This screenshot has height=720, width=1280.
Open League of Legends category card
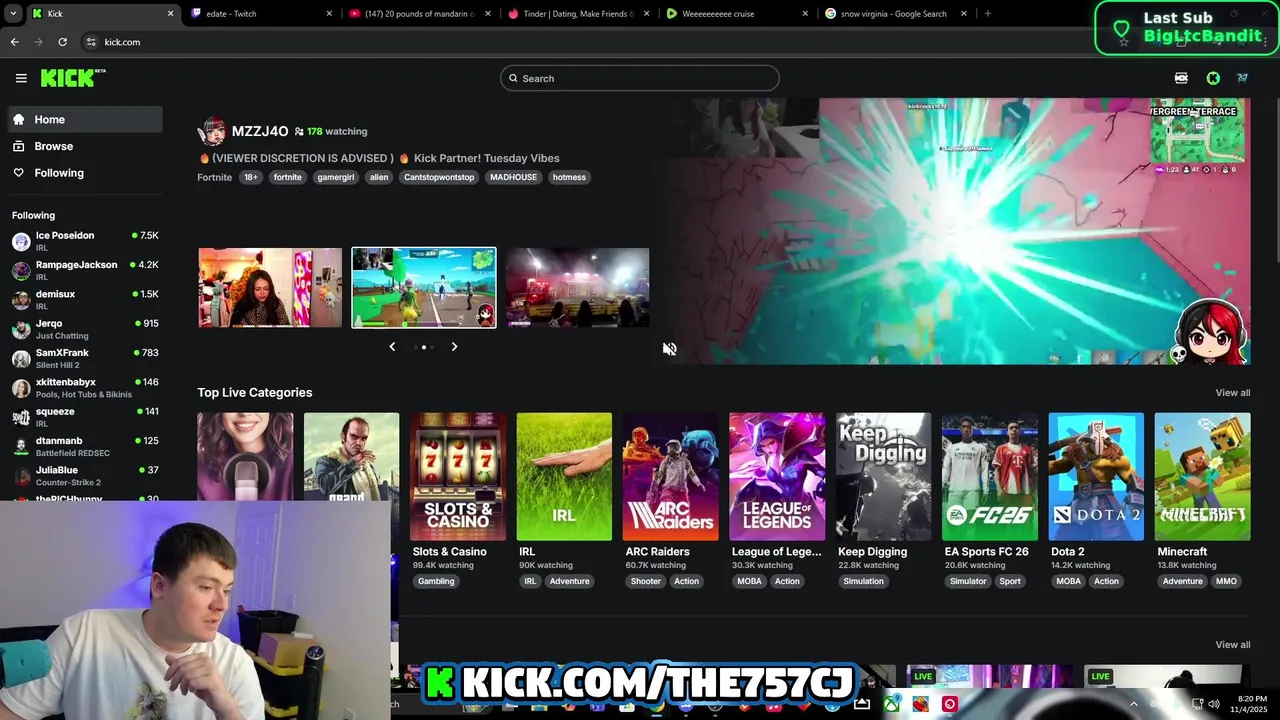coord(777,477)
